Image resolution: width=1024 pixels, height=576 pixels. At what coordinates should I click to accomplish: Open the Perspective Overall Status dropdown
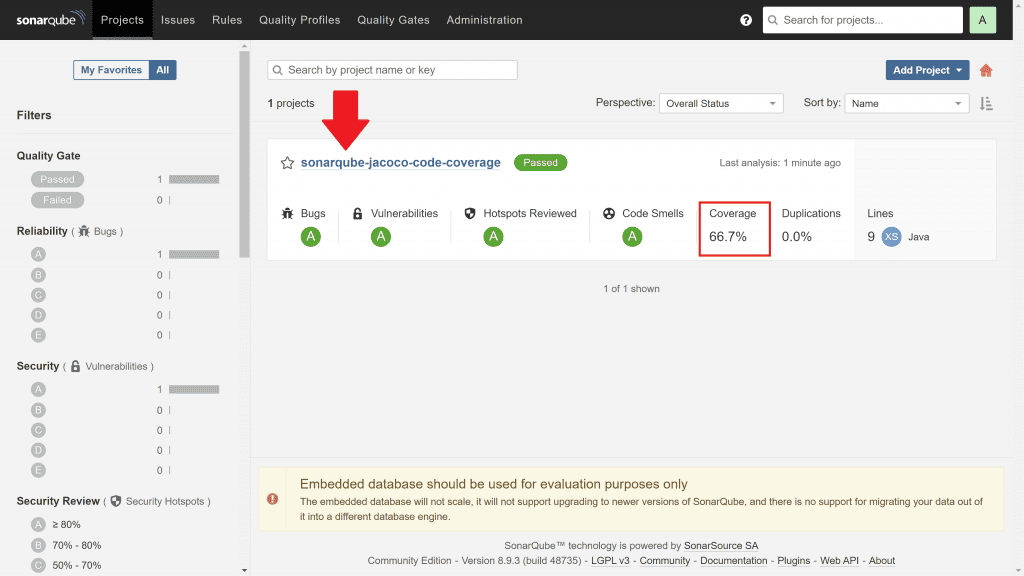[x=721, y=103]
